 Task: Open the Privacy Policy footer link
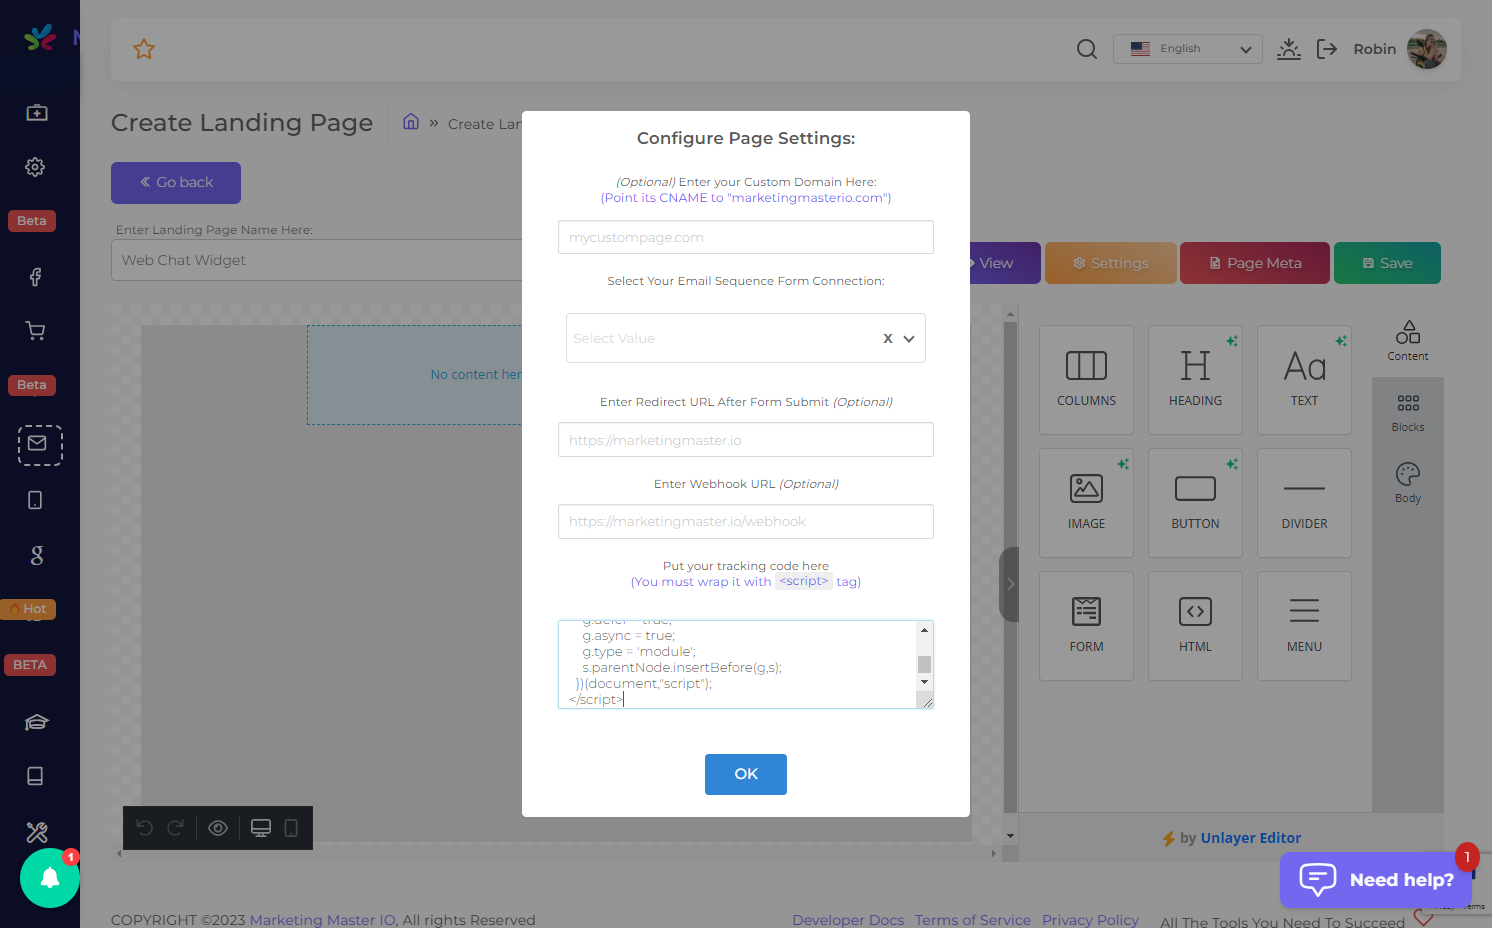point(1090,920)
